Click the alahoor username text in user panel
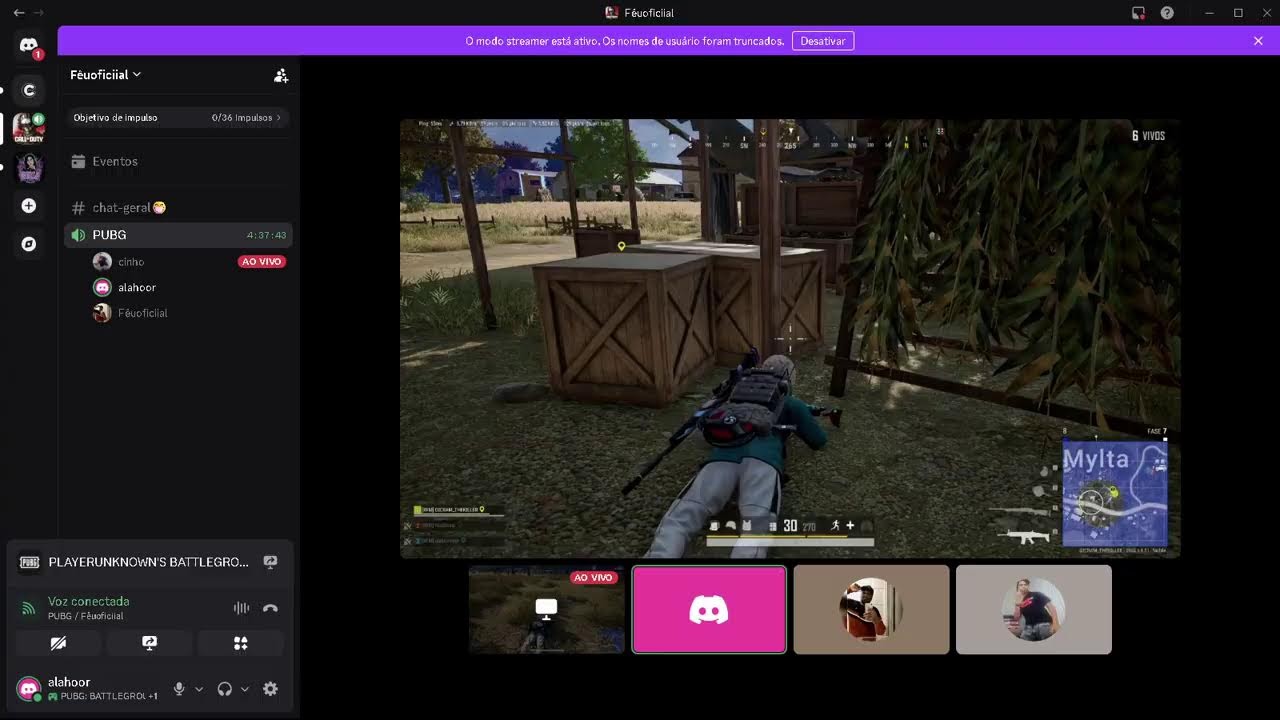1280x720 pixels. tap(69, 682)
